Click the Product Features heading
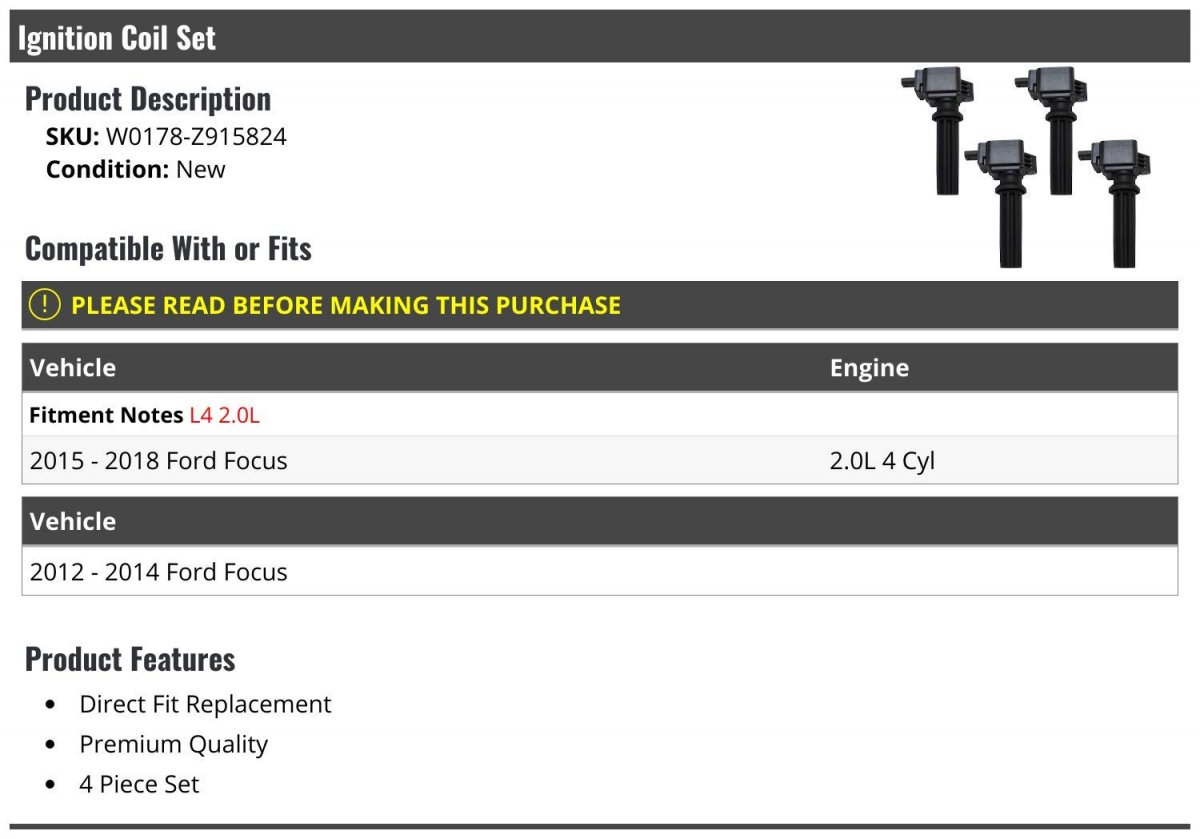The height and width of the screenshot is (839, 1200). [130, 659]
